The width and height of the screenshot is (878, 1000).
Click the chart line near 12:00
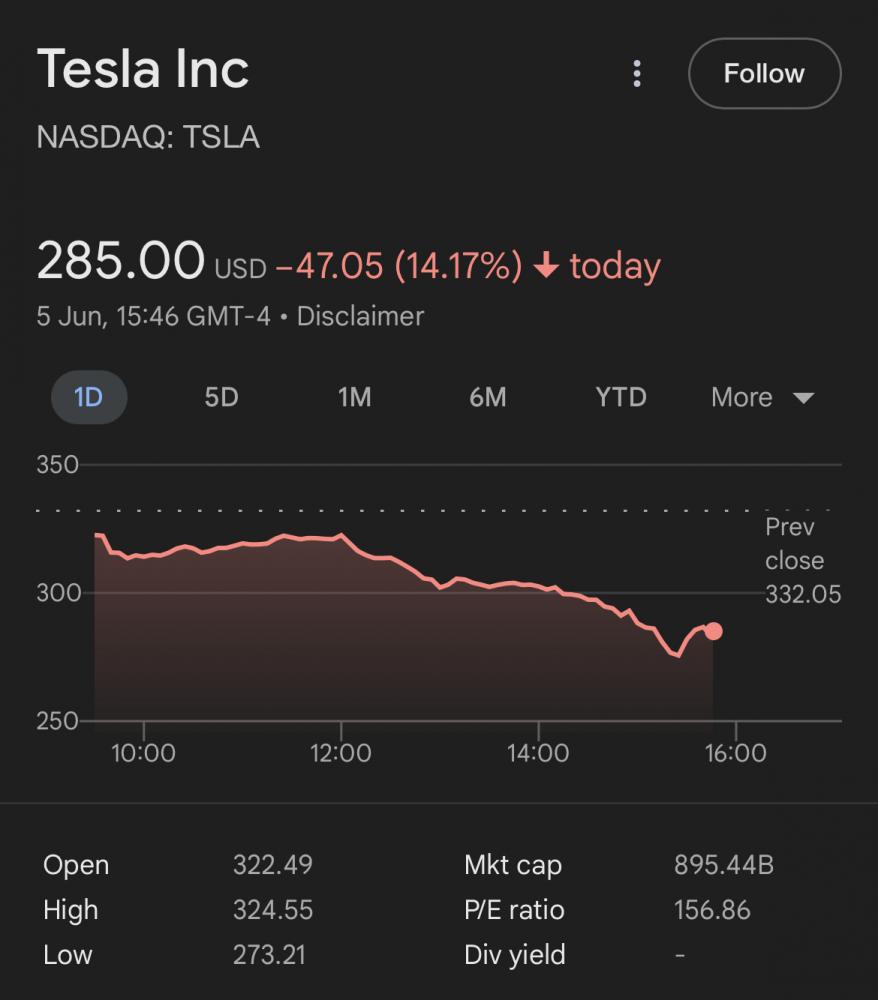click(x=341, y=536)
